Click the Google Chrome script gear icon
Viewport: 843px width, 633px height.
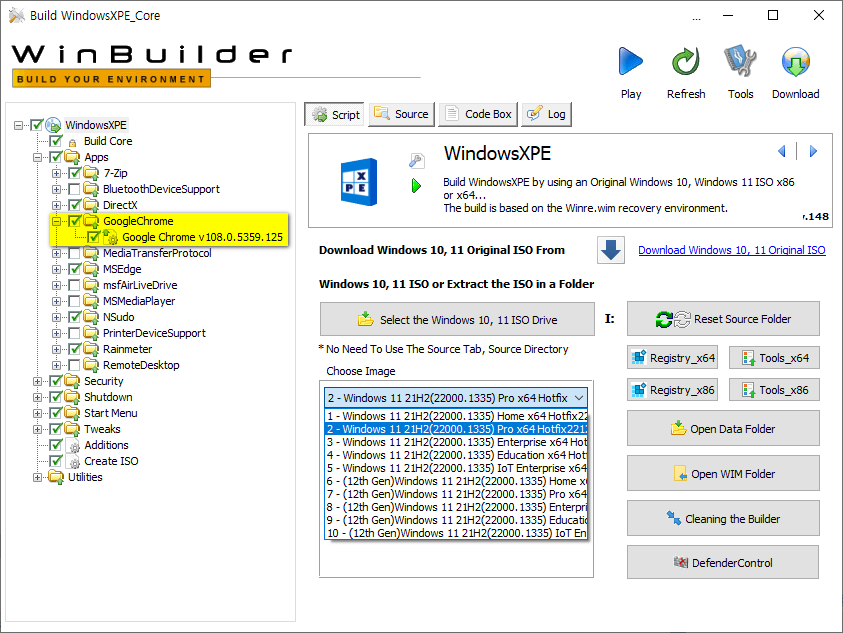tap(110, 237)
